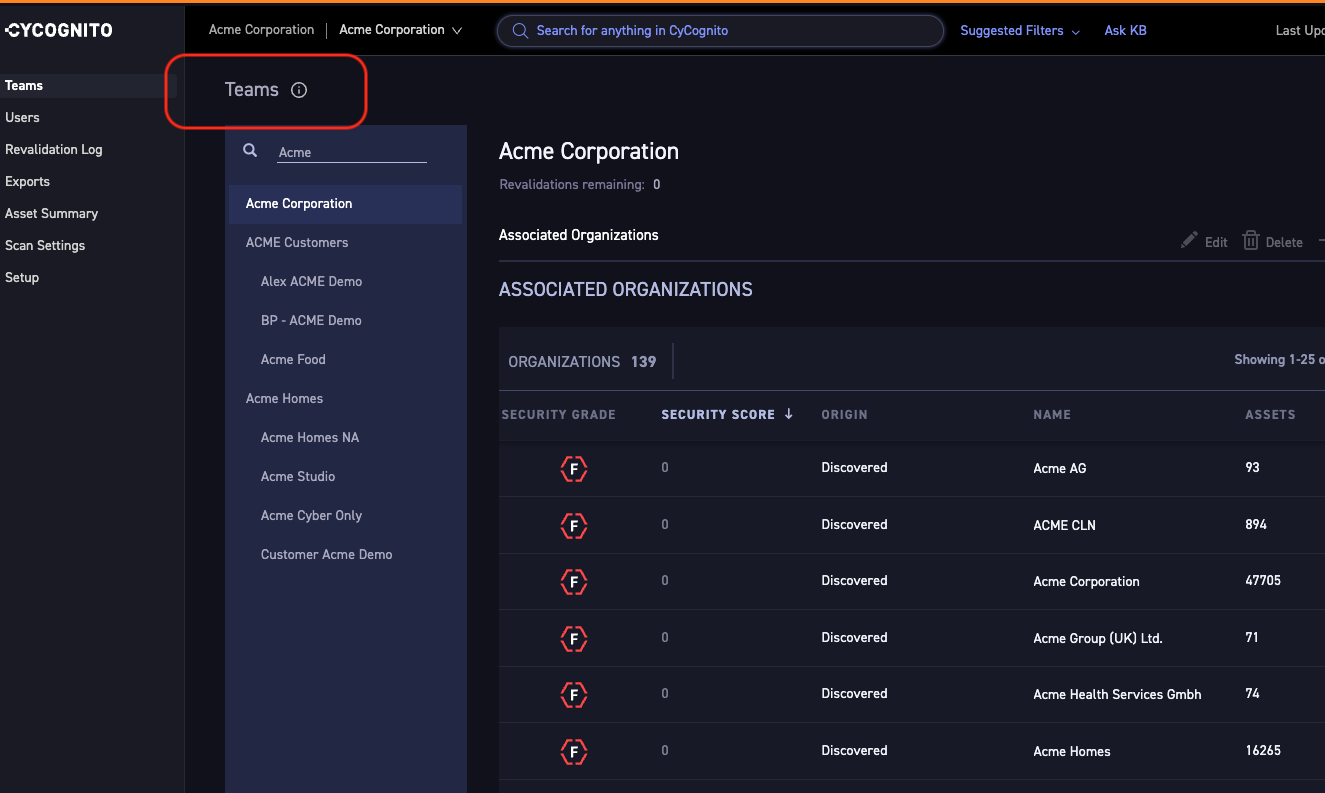Click the F grade badge for Acme AG
Viewport: 1325px width, 793px height.
click(574, 468)
